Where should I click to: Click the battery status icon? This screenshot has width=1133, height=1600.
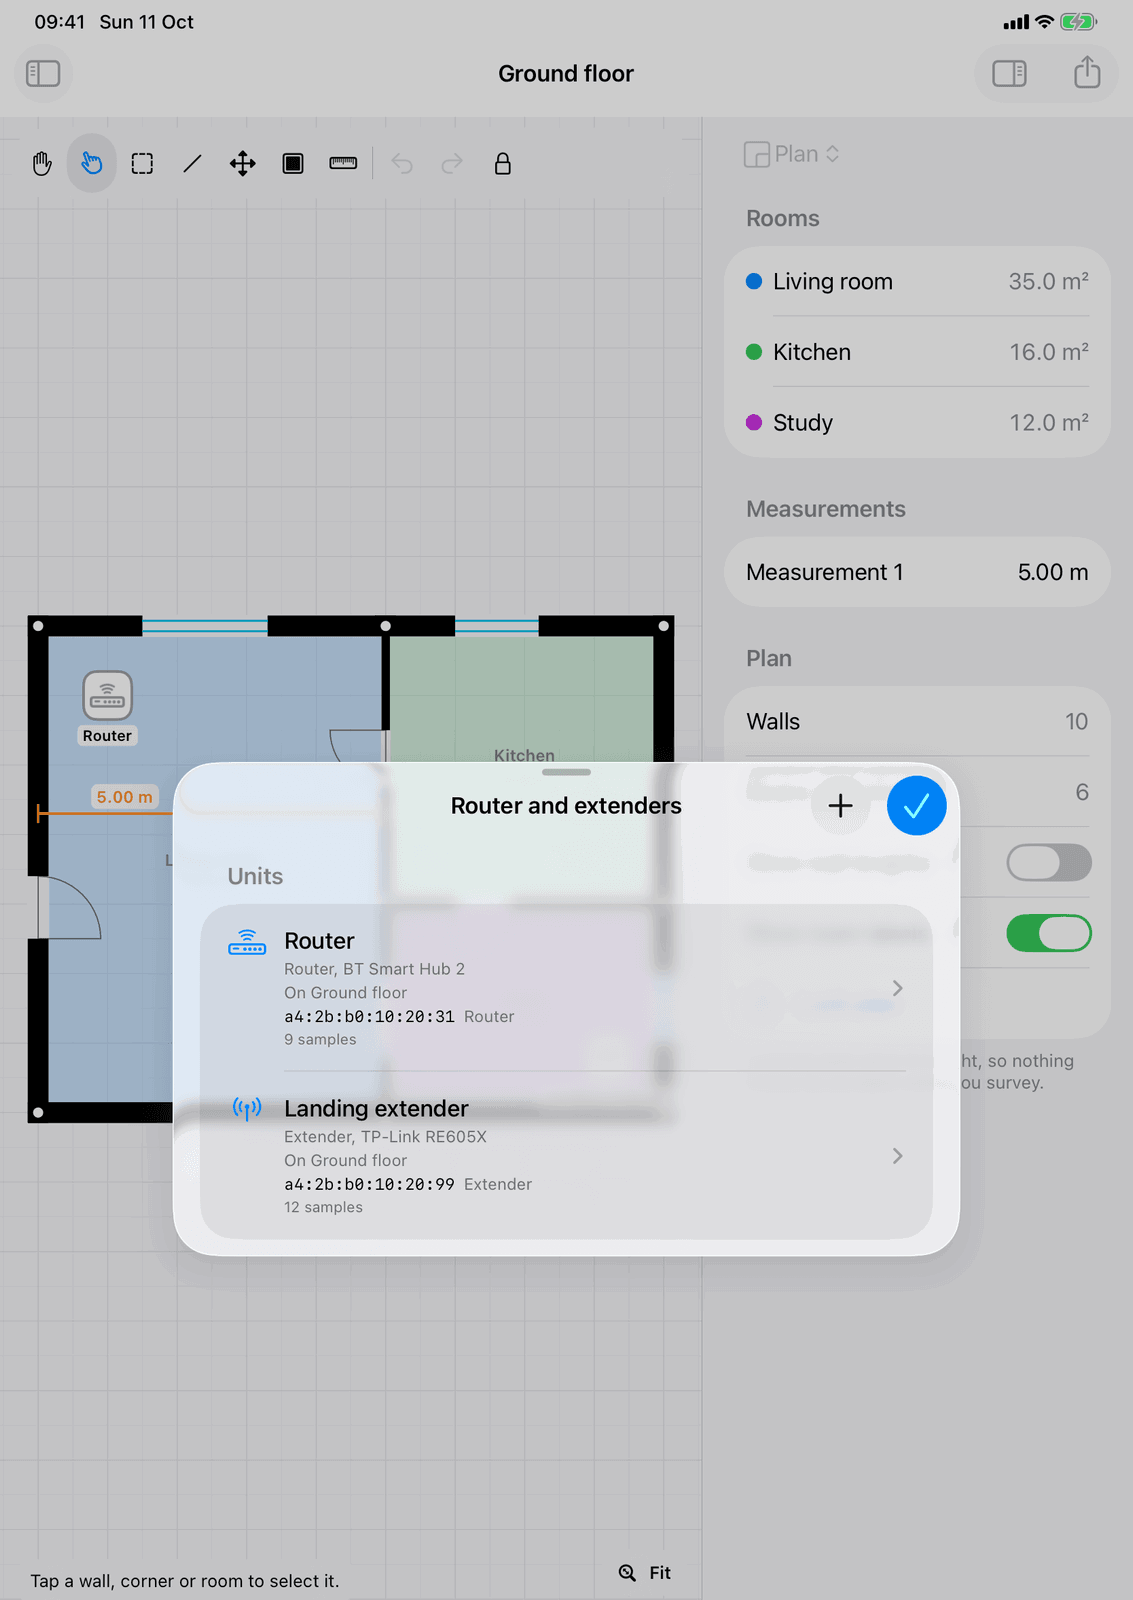(x=1078, y=21)
